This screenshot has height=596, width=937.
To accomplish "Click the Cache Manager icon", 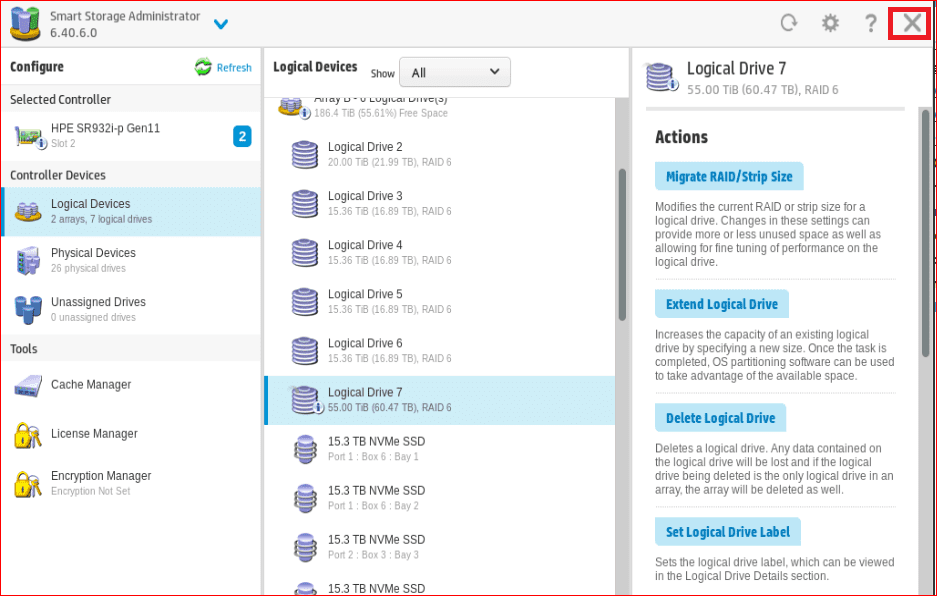I will tap(27, 386).
